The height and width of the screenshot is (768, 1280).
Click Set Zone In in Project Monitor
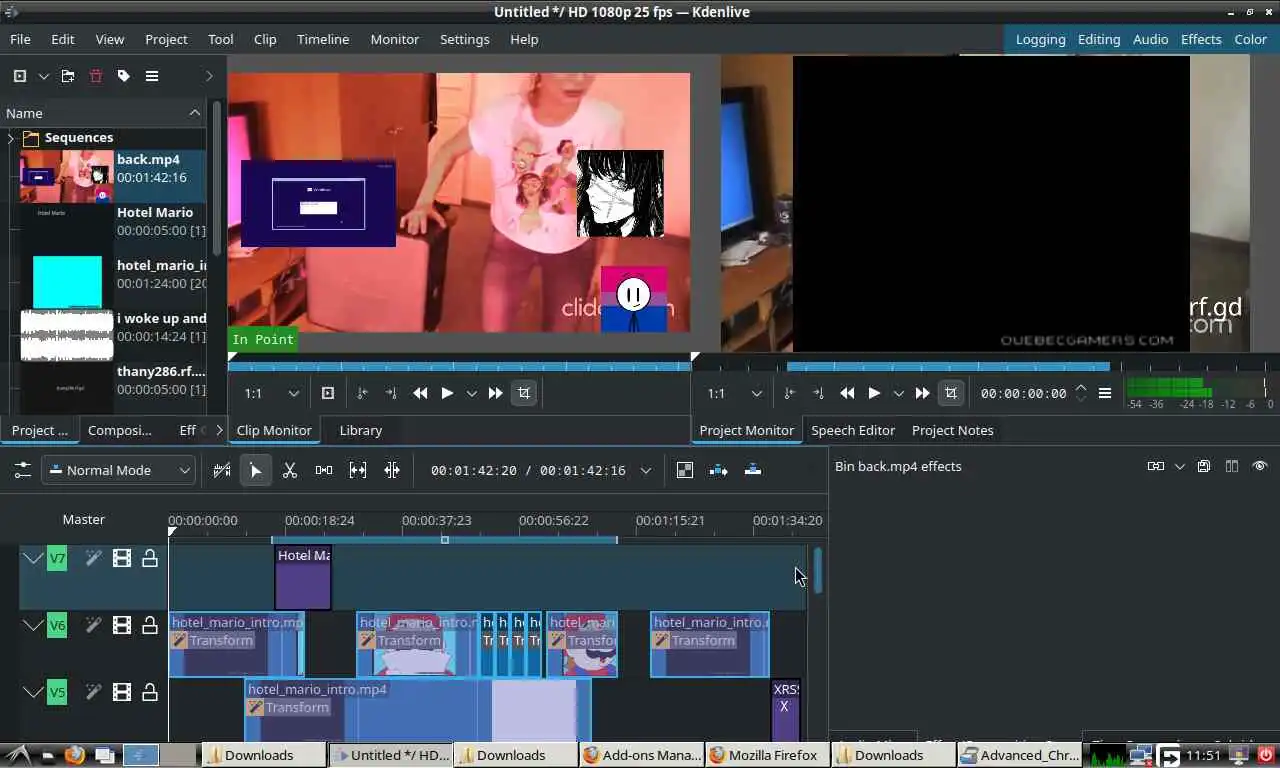[x=789, y=393]
